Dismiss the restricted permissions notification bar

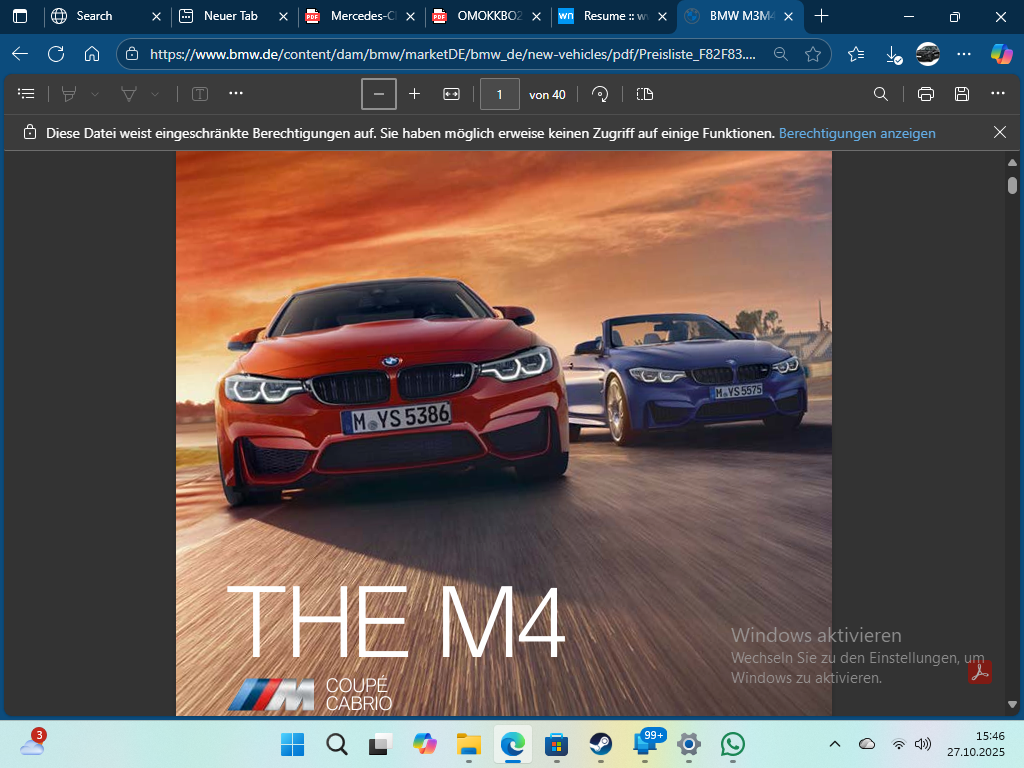point(1000,132)
